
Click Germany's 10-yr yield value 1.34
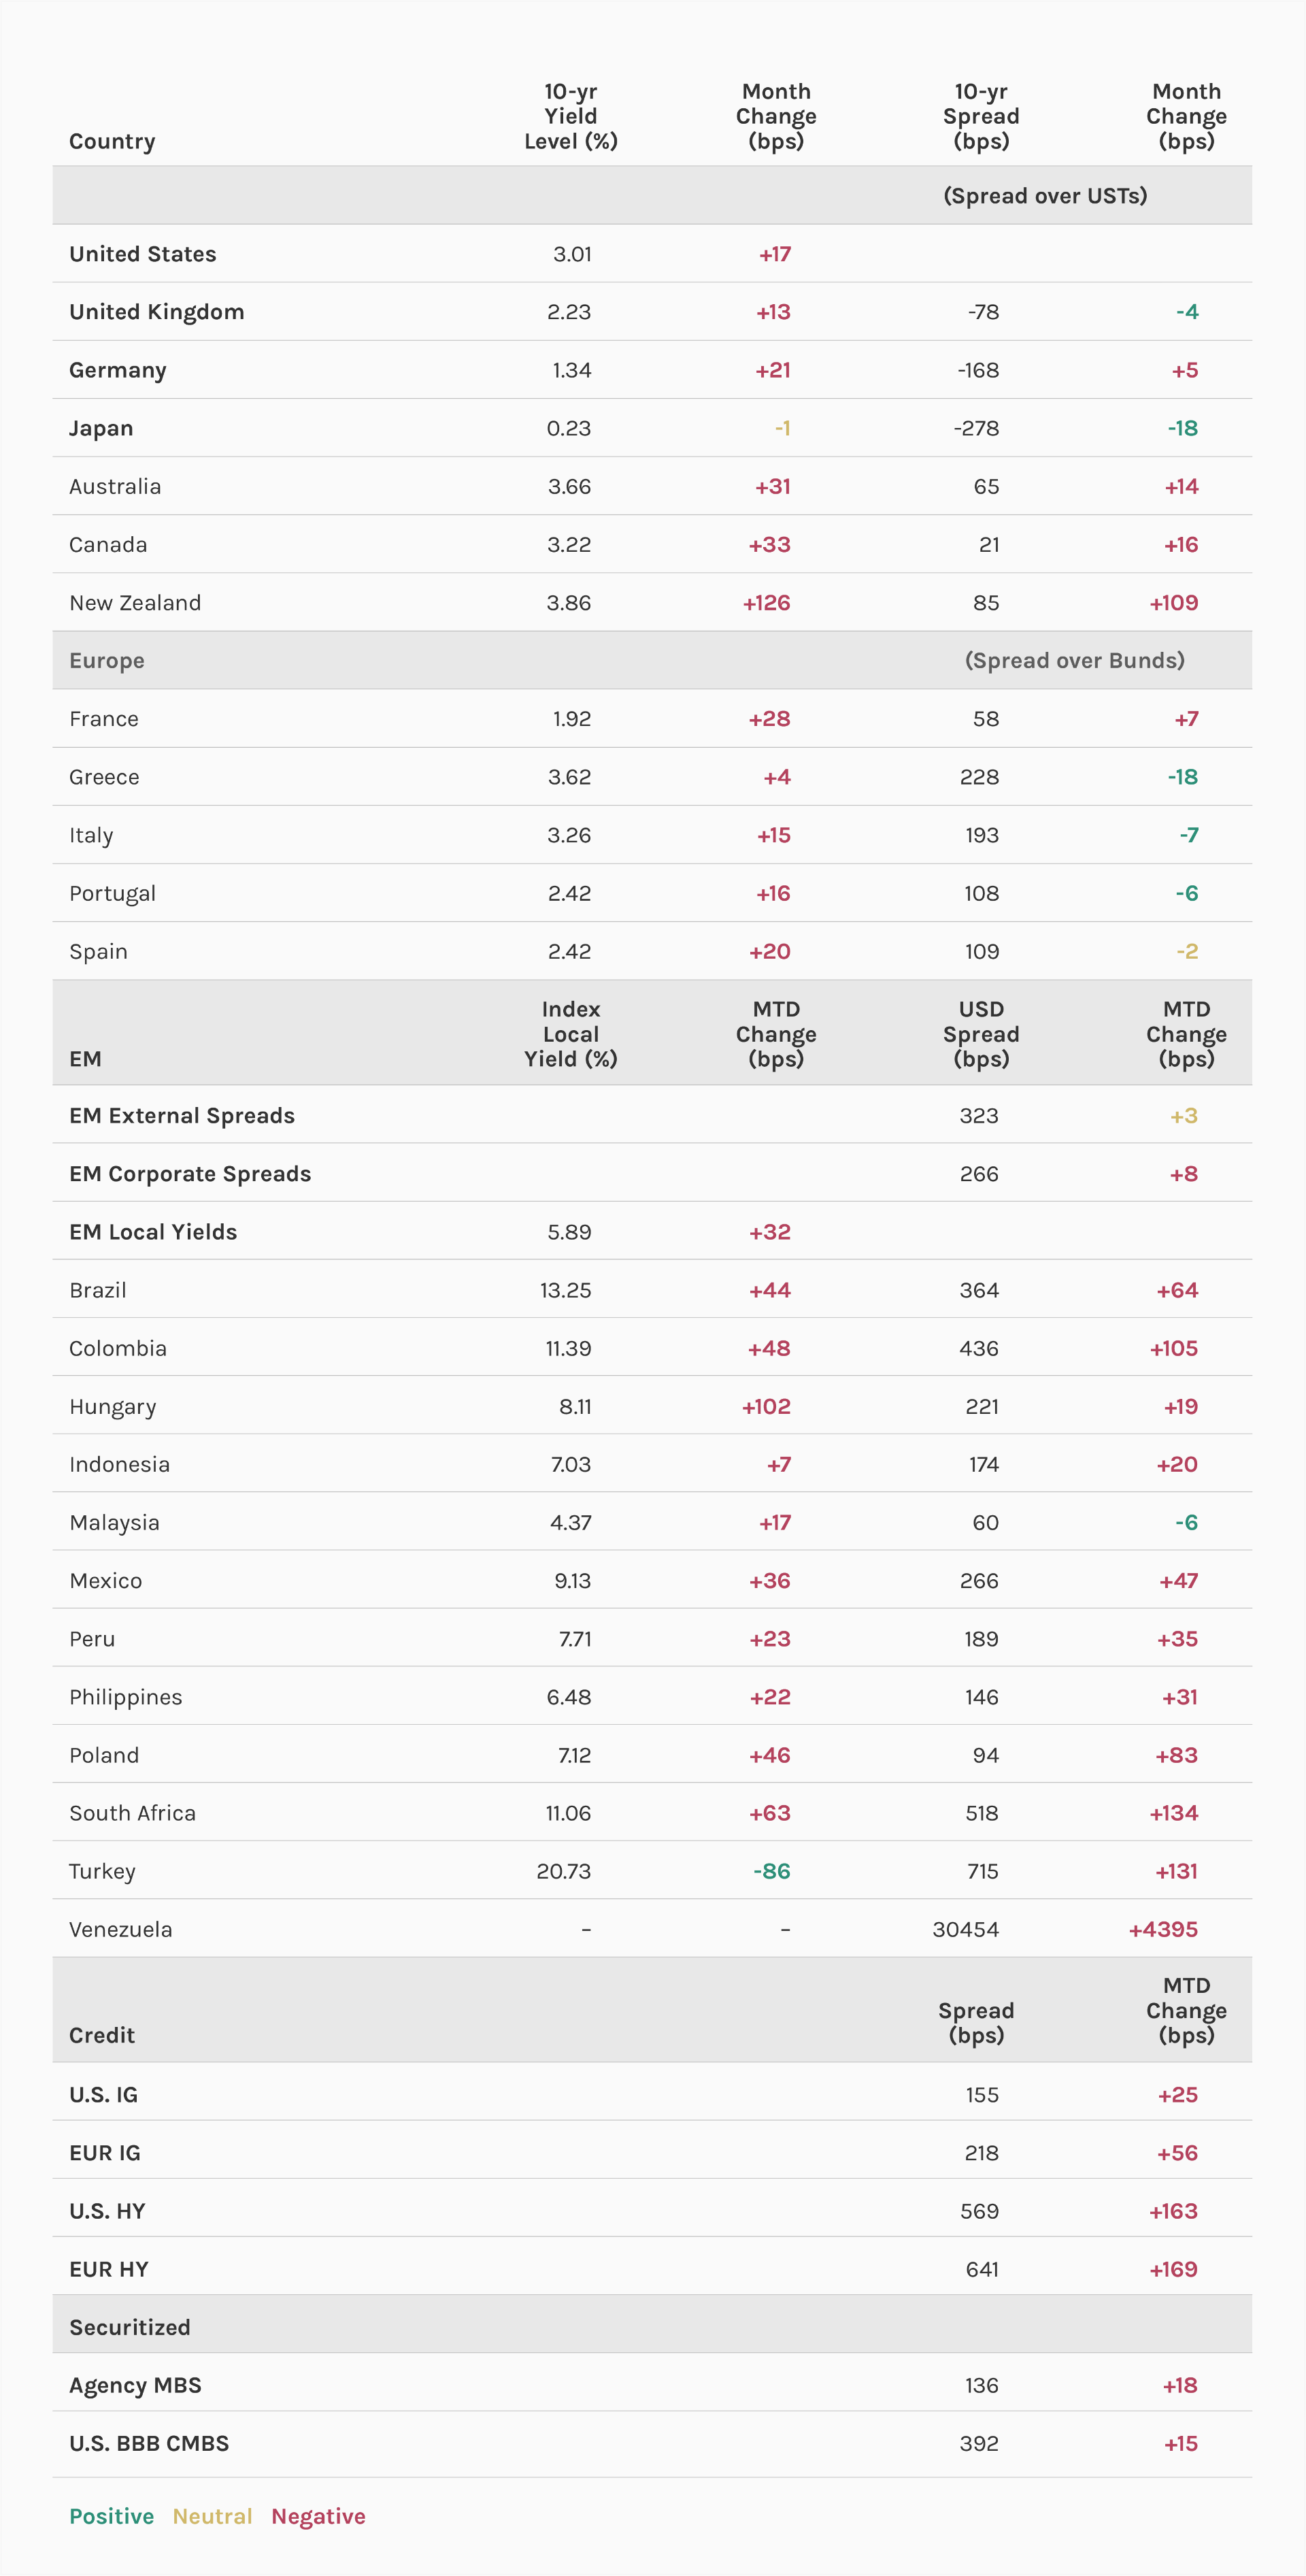(x=571, y=370)
